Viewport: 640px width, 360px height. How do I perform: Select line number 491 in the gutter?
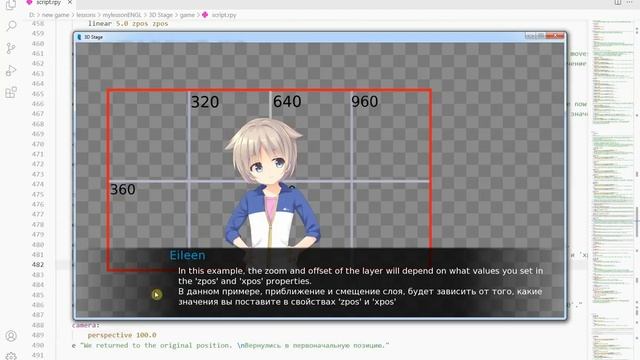38,355
